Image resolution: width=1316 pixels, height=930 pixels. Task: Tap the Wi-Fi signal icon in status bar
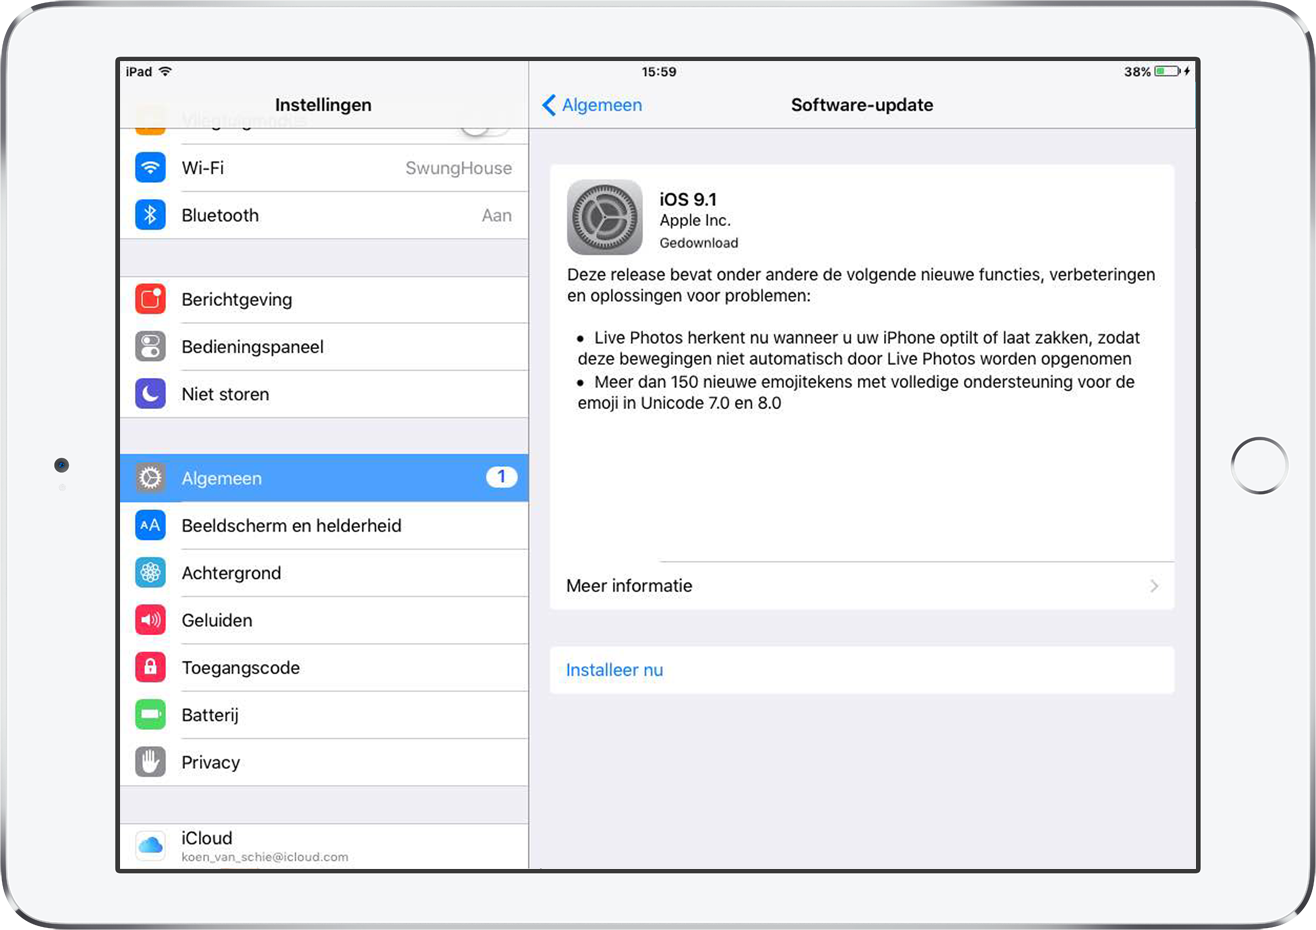(x=166, y=72)
